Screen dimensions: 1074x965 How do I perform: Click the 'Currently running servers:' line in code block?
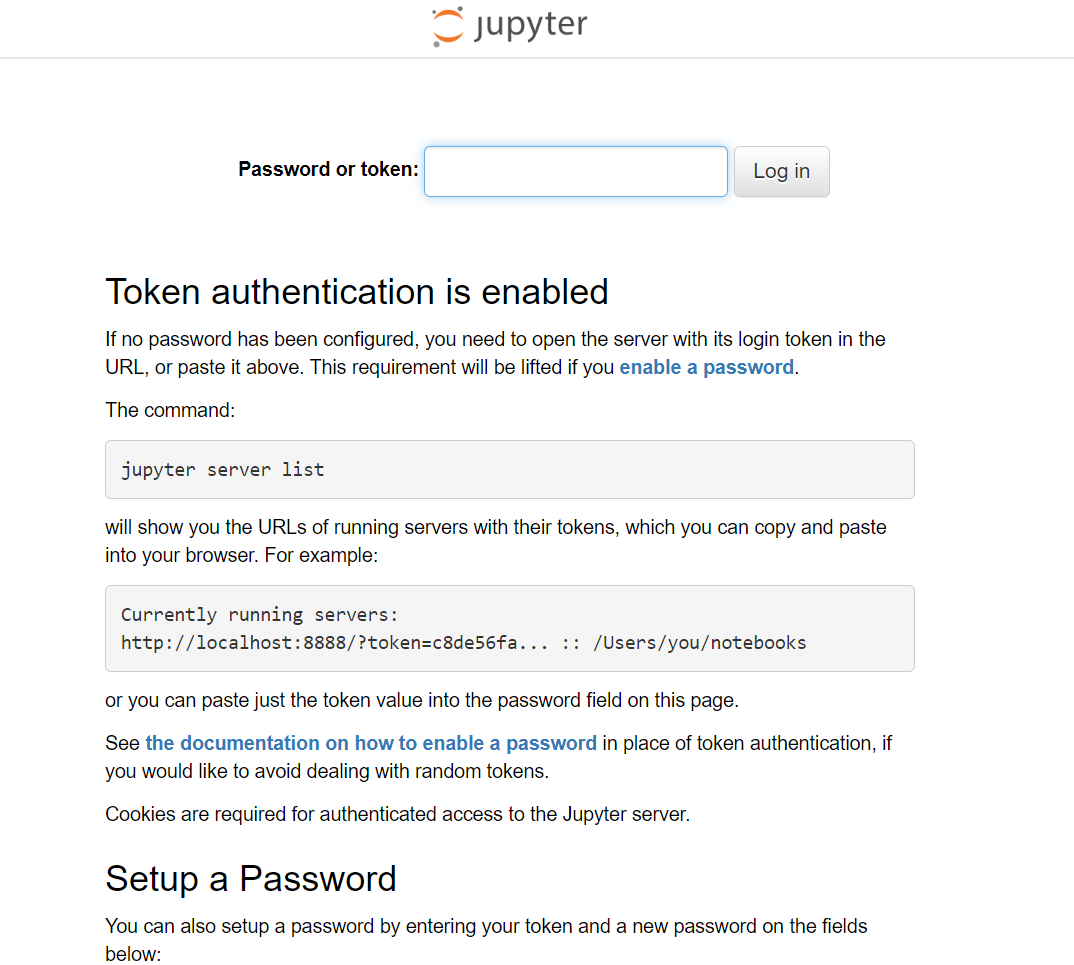pyautogui.click(x=259, y=614)
